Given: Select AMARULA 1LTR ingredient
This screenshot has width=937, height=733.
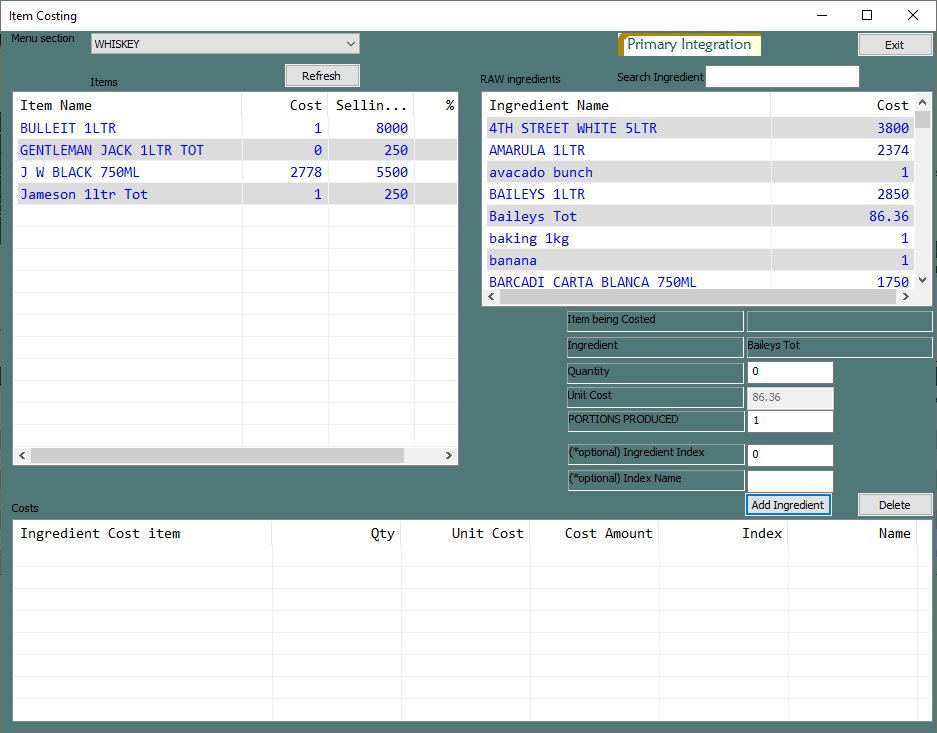Looking at the screenshot, I should [x=699, y=150].
